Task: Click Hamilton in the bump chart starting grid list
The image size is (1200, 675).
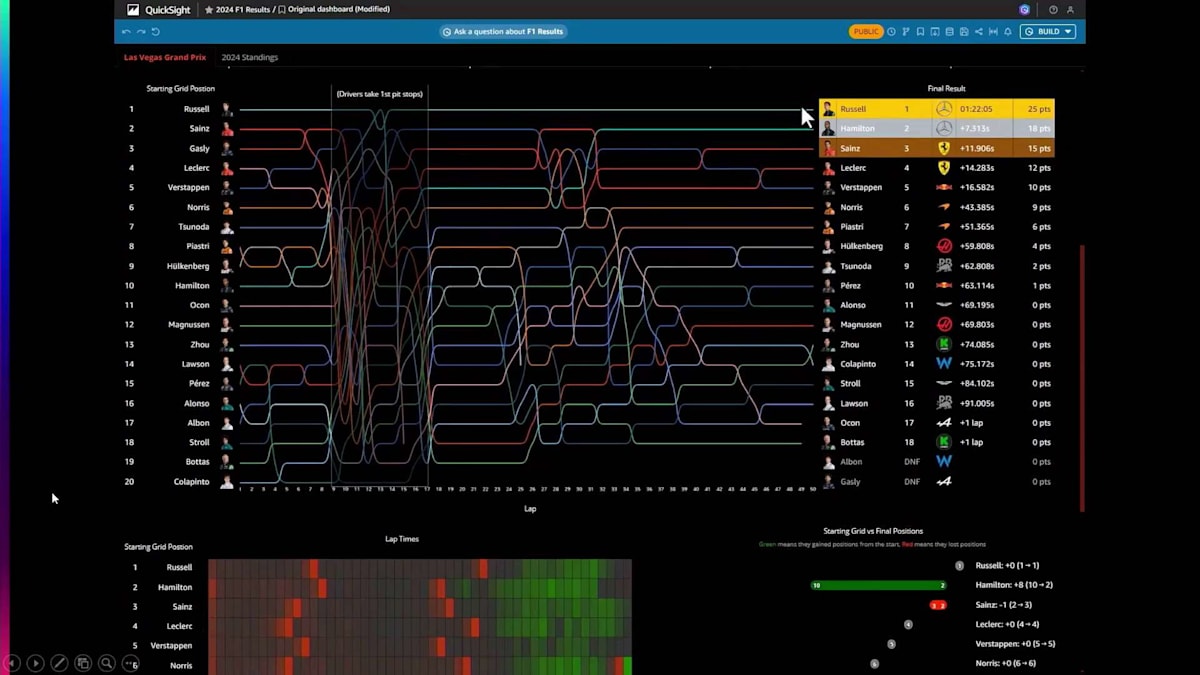Action: [x=193, y=285]
